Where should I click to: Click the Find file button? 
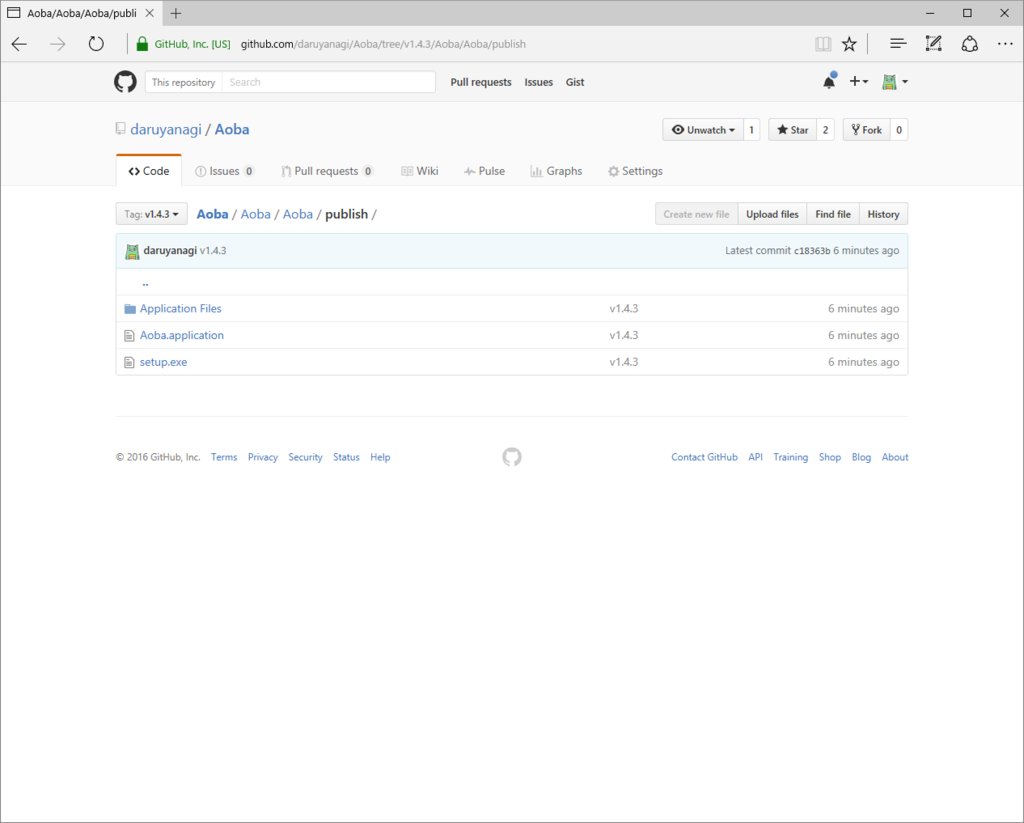[x=833, y=214]
